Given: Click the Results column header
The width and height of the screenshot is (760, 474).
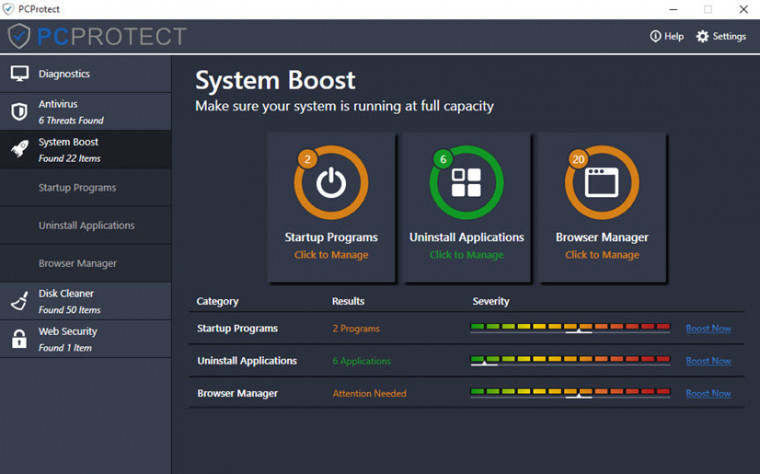Looking at the screenshot, I should point(348,301).
